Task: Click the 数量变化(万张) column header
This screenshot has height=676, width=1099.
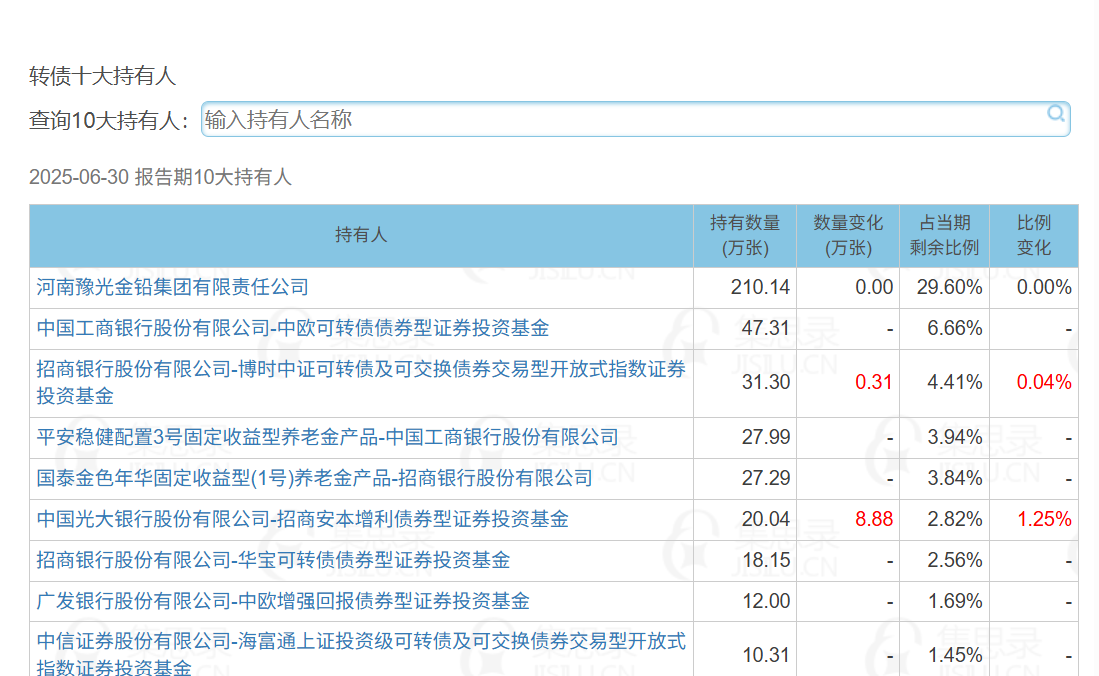Action: pyautogui.click(x=848, y=236)
